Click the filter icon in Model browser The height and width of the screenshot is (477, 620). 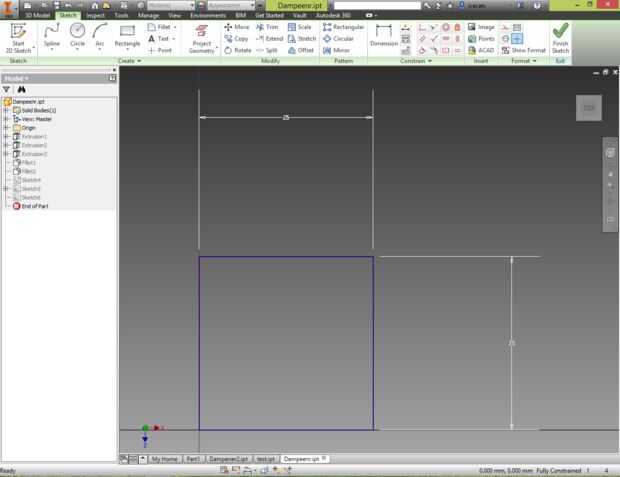coord(6,89)
